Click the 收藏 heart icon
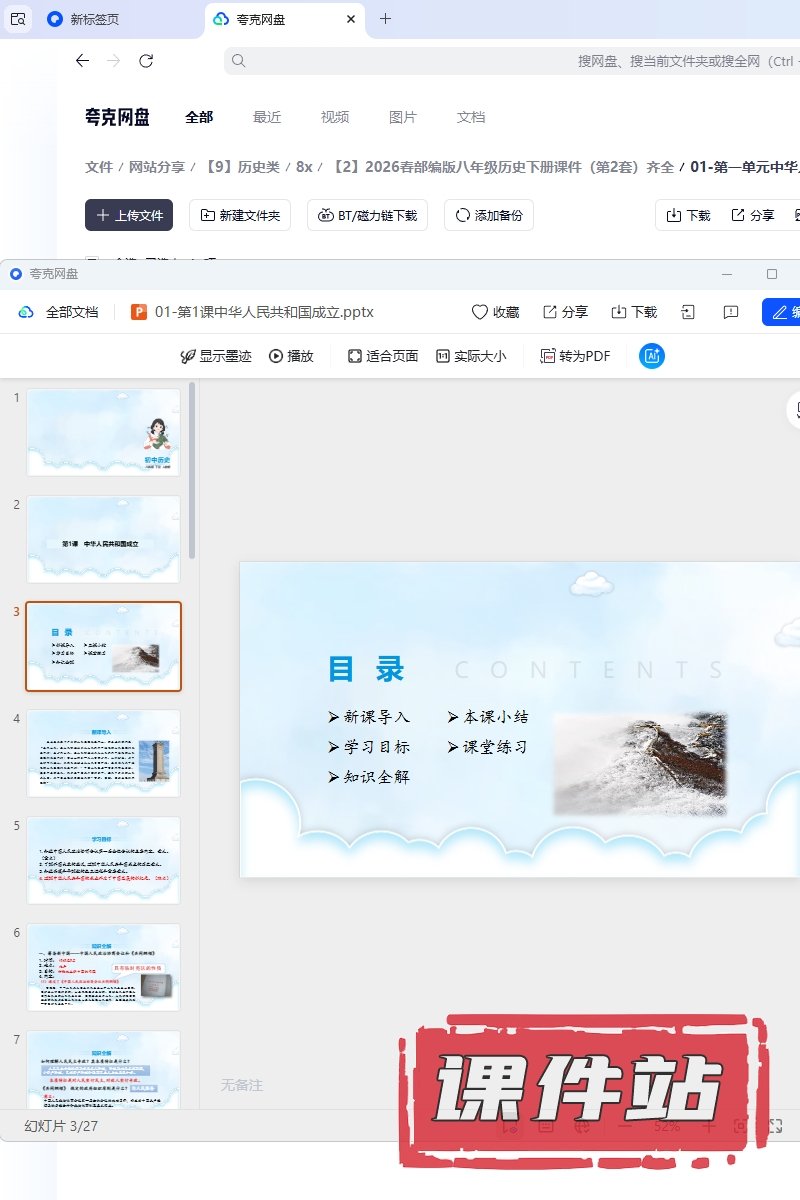The height and width of the screenshot is (1200, 800). point(480,312)
